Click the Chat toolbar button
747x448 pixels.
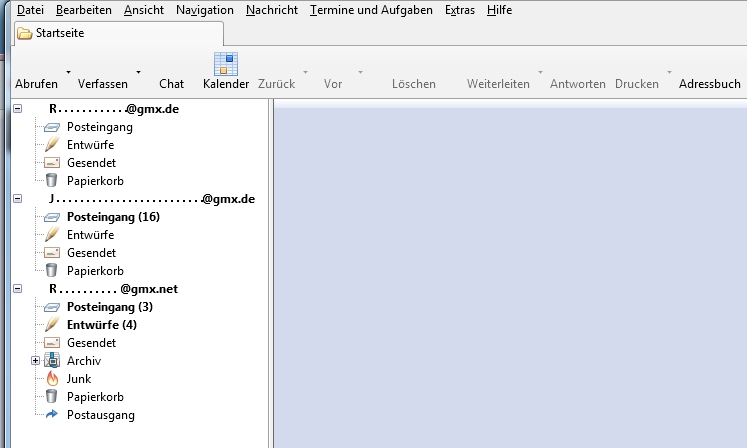point(171,84)
